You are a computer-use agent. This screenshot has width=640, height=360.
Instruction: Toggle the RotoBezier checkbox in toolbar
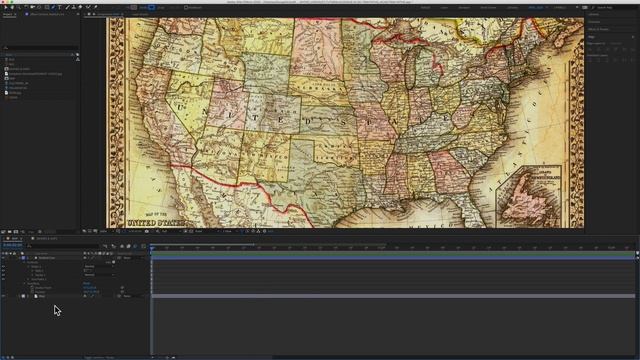point(186,7)
